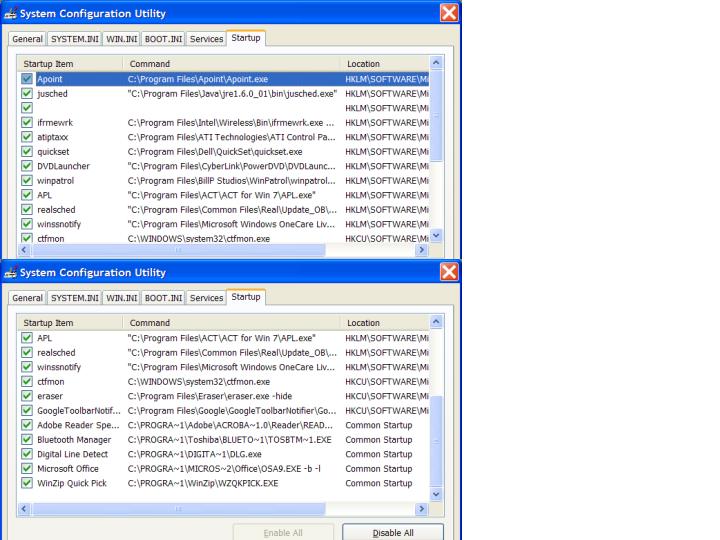The image size is (720, 540).
Task: Click Common Startup location for WinZip row
Action: coord(379,483)
